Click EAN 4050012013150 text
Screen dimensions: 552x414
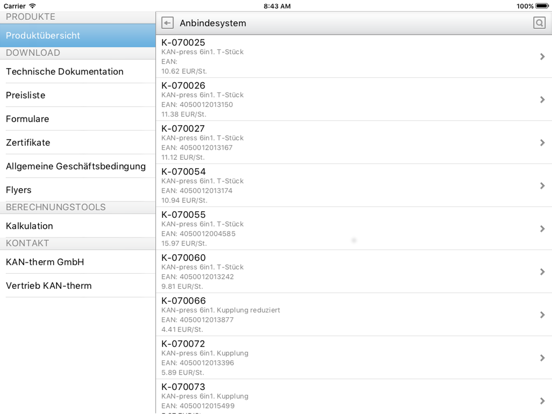coord(197,105)
